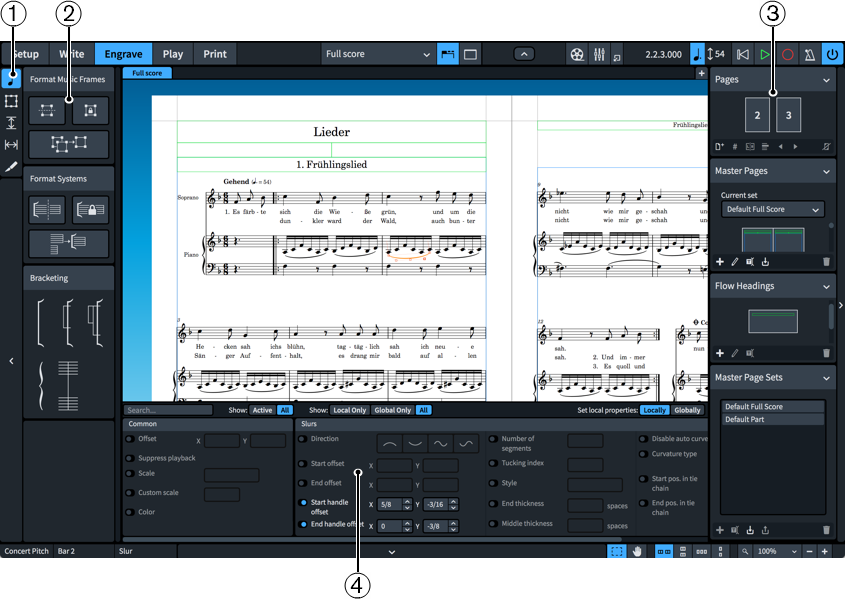Select the galley view layout icon

[x=447, y=54]
